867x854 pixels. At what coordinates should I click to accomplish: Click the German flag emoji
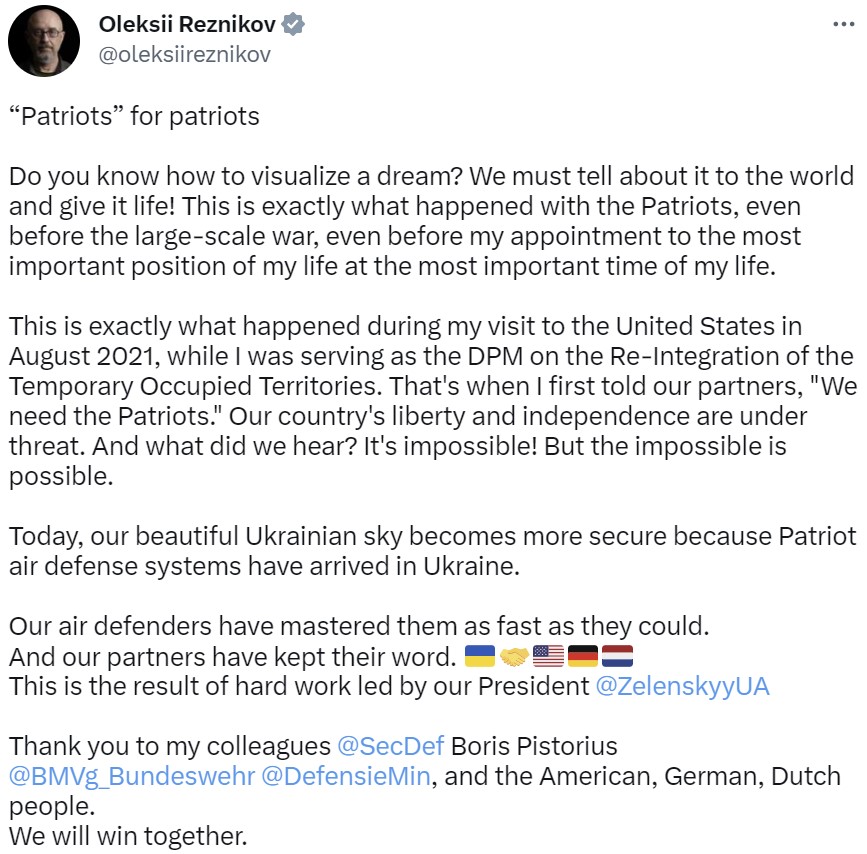point(582,657)
